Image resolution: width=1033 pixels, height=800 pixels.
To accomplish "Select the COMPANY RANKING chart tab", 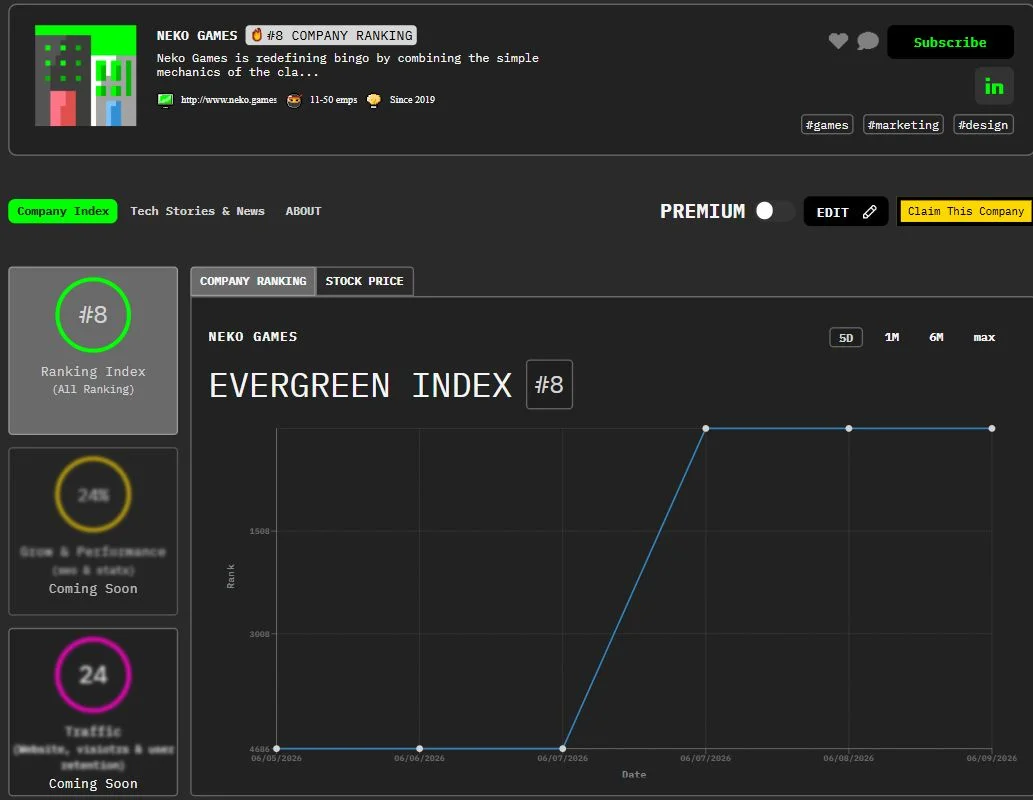I will pos(253,281).
